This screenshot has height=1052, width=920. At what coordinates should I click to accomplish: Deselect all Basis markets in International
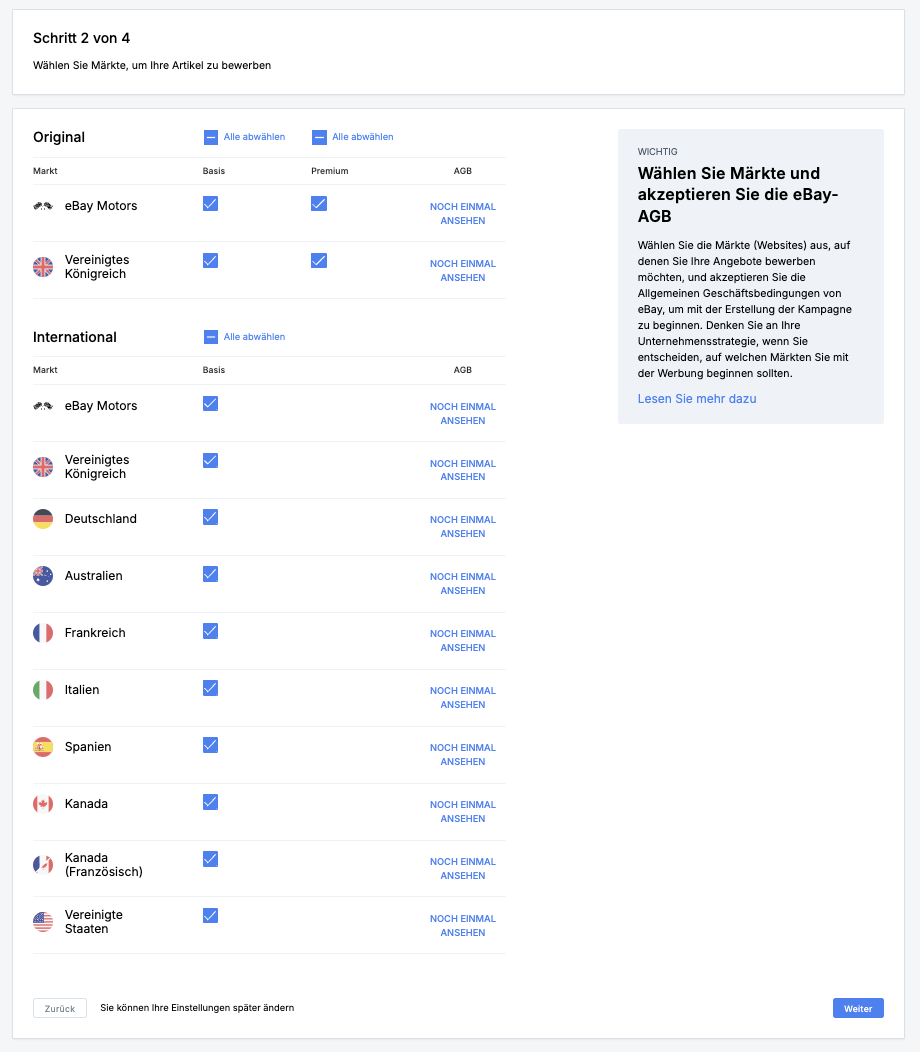(244, 337)
